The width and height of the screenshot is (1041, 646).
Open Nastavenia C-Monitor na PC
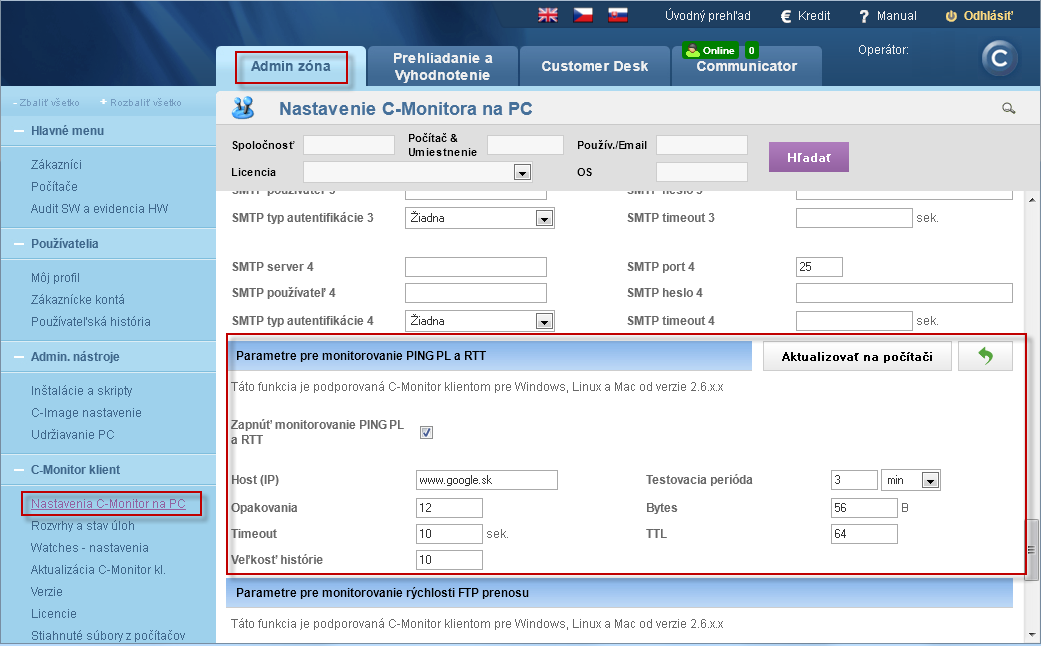(108, 503)
